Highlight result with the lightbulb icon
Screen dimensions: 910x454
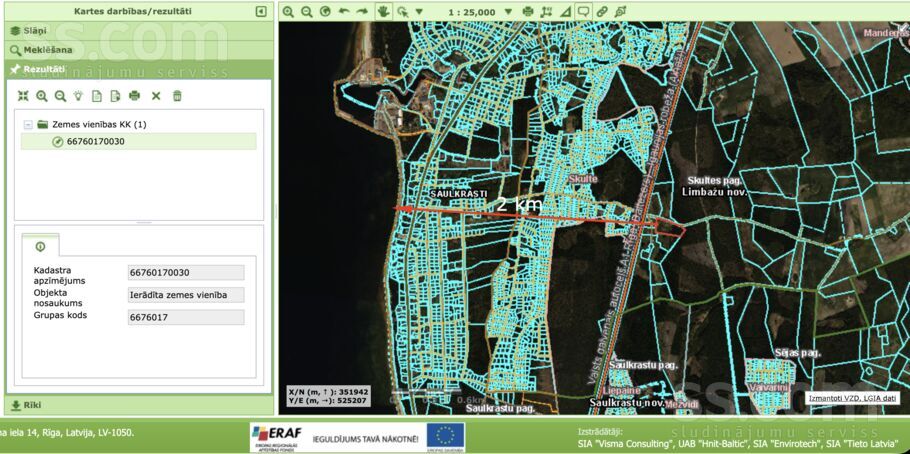click(x=78, y=96)
